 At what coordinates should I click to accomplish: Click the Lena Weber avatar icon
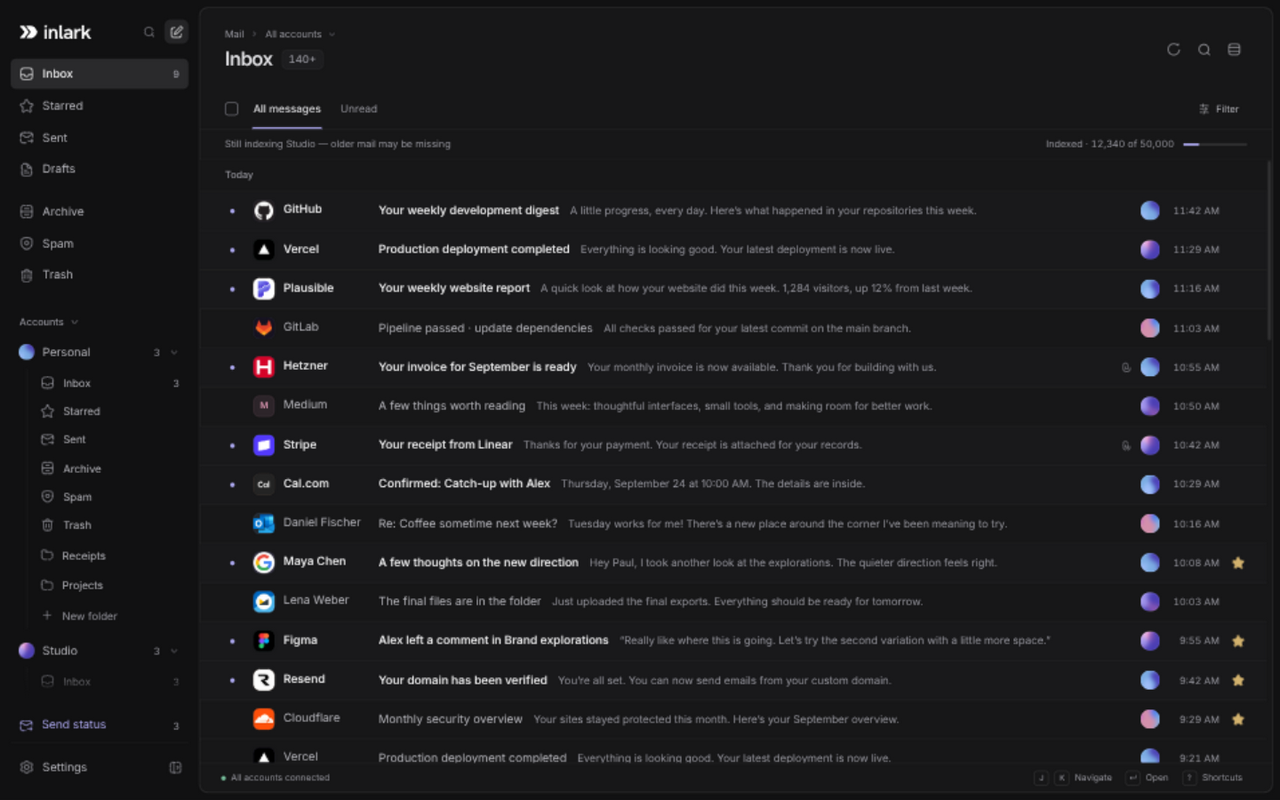pyautogui.click(x=264, y=602)
